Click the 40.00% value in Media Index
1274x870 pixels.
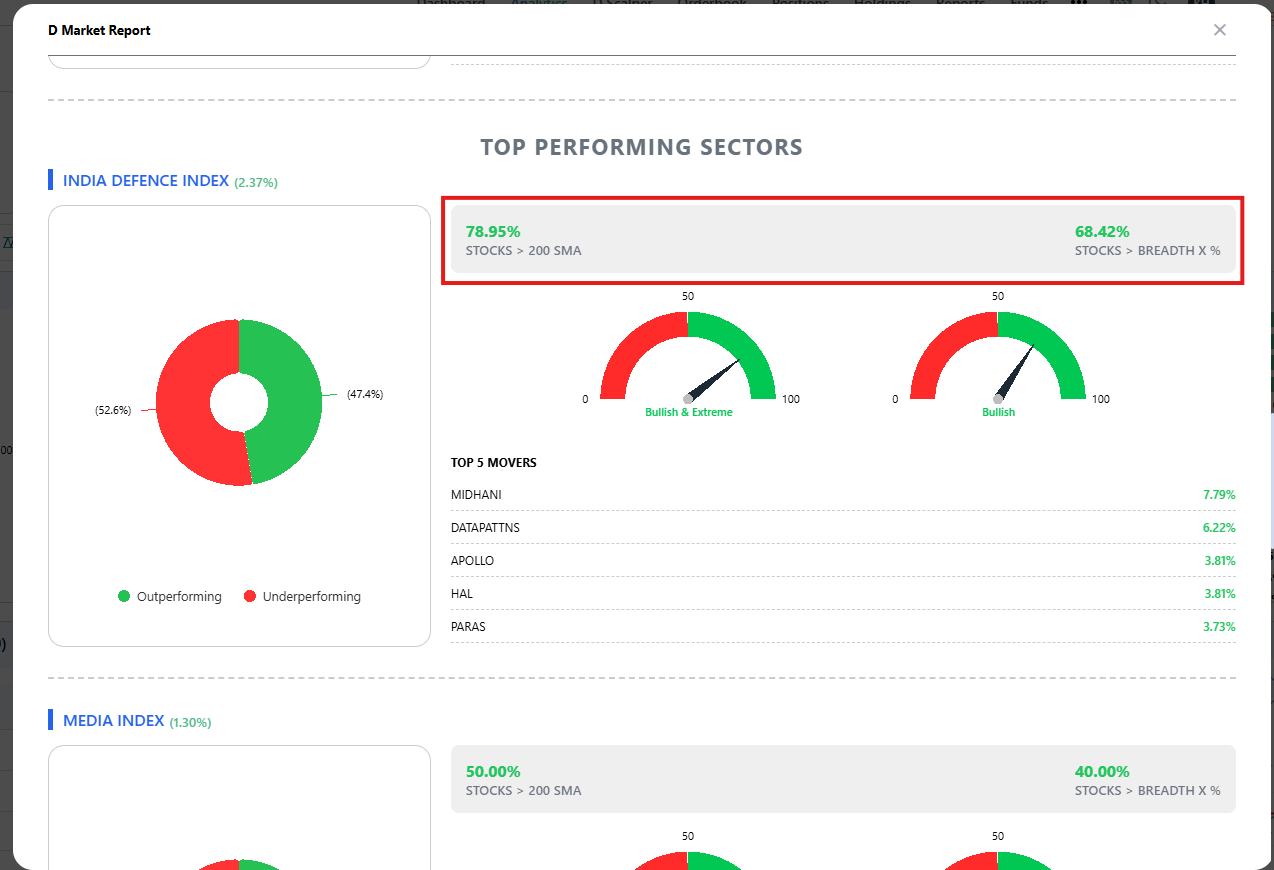(x=1102, y=771)
